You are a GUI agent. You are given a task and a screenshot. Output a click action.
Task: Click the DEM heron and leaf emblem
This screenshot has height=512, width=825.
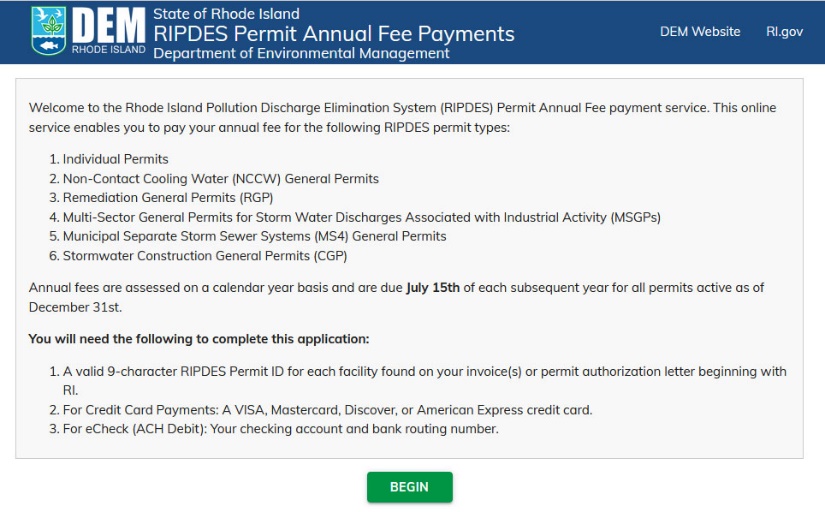[x=49, y=30]
